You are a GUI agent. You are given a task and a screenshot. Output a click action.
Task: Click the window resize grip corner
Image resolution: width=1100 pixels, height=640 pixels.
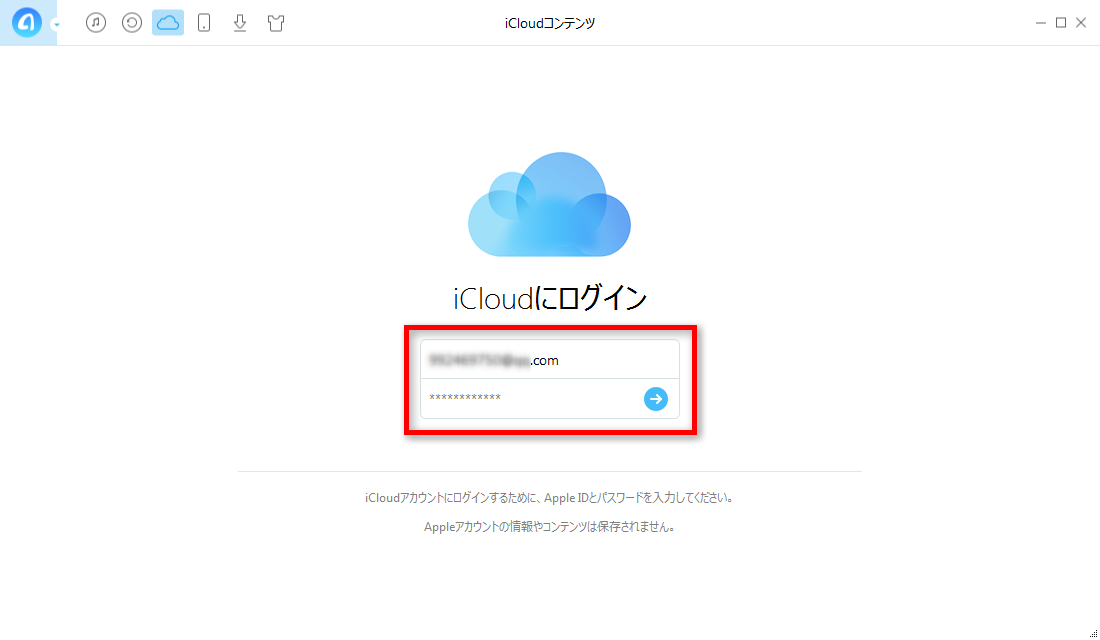coord(1093,634)
